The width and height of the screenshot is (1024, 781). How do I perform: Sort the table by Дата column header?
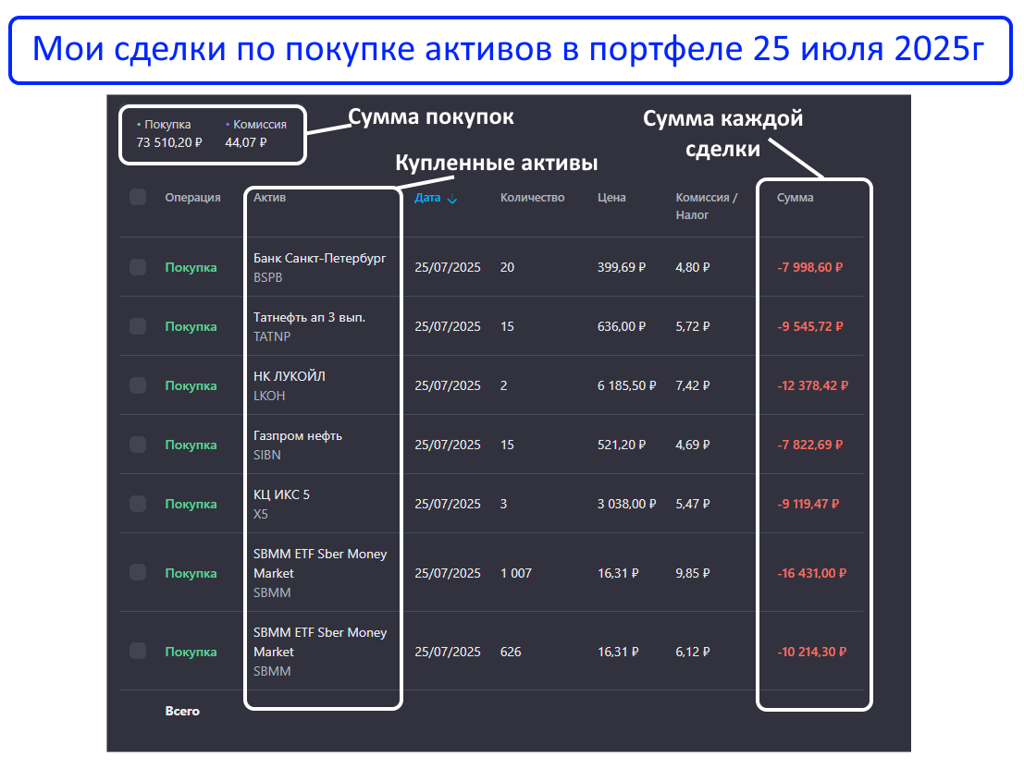(427, 198)
